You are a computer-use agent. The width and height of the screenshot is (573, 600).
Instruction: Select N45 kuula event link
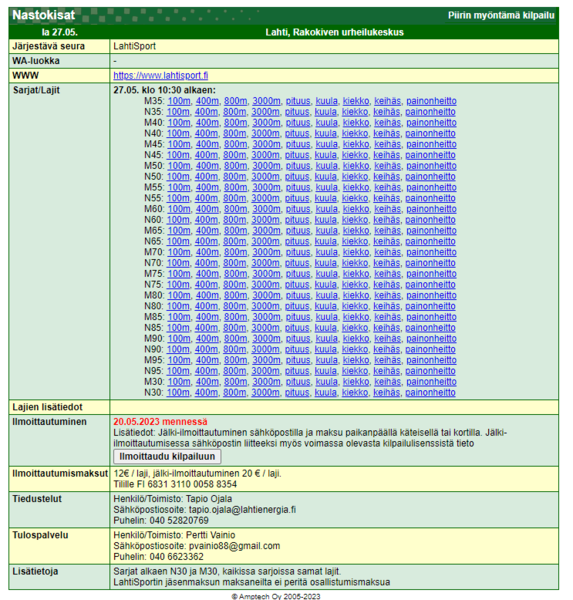(326, 155)
